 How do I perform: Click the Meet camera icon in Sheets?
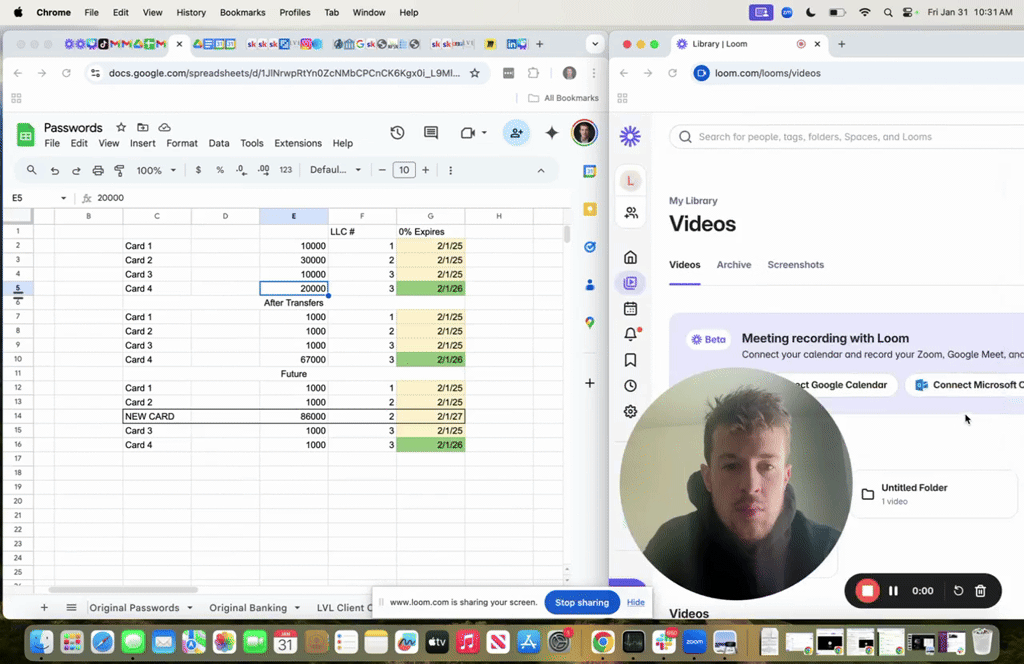click(468, 133)
